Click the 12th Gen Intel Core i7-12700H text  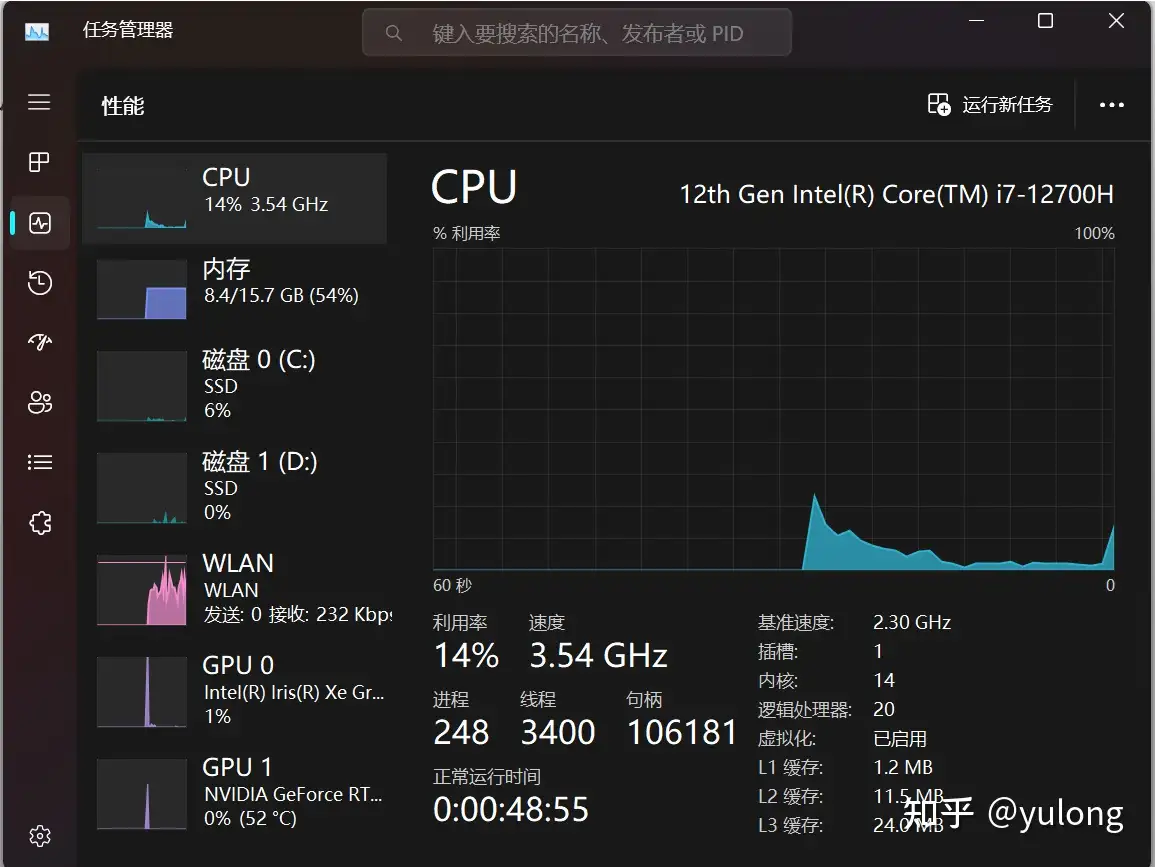[896, 194]
